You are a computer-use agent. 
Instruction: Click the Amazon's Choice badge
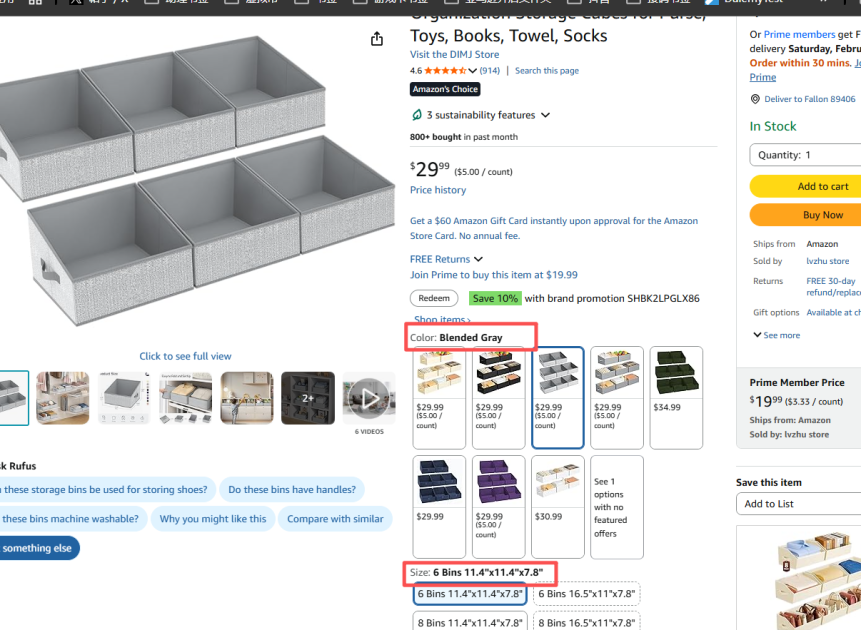pos(445,89)
